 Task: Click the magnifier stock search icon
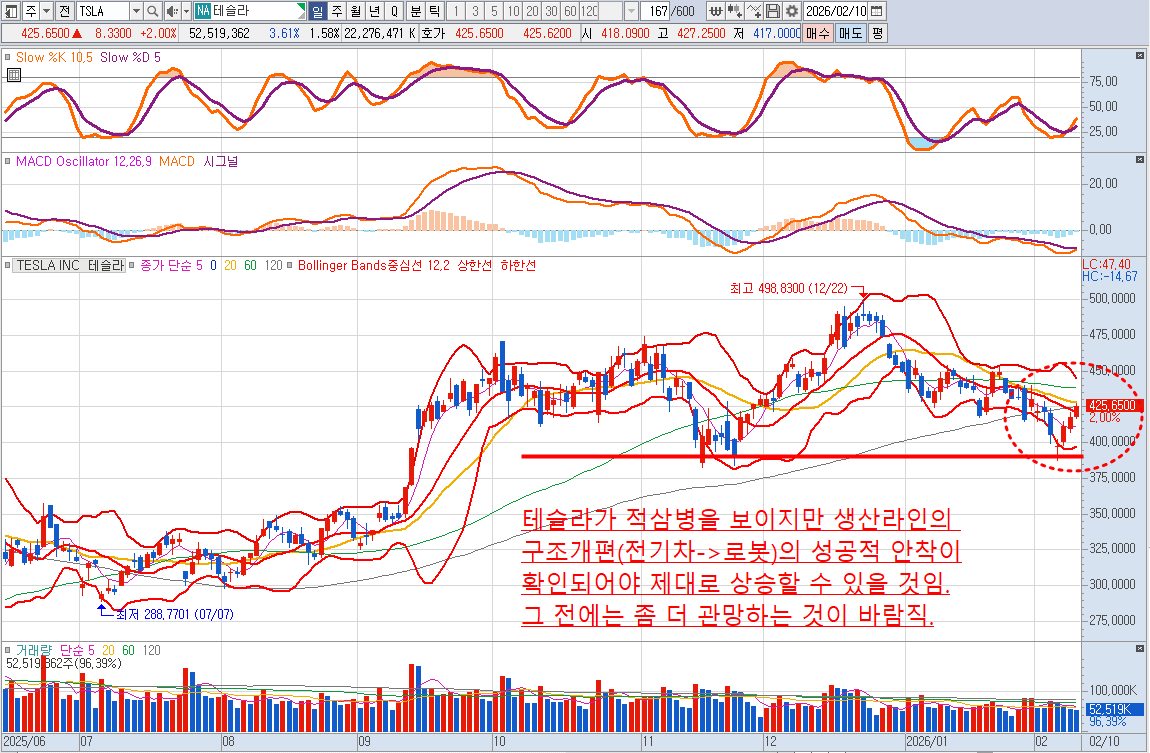coord(153,11)
